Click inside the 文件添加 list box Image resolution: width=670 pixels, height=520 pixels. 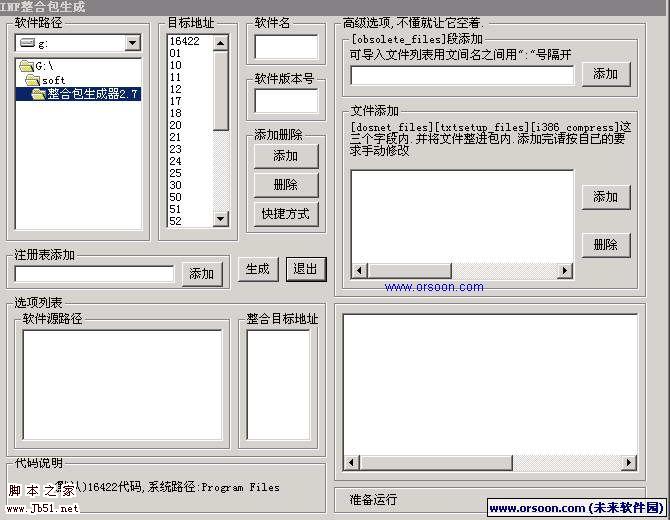462,217
